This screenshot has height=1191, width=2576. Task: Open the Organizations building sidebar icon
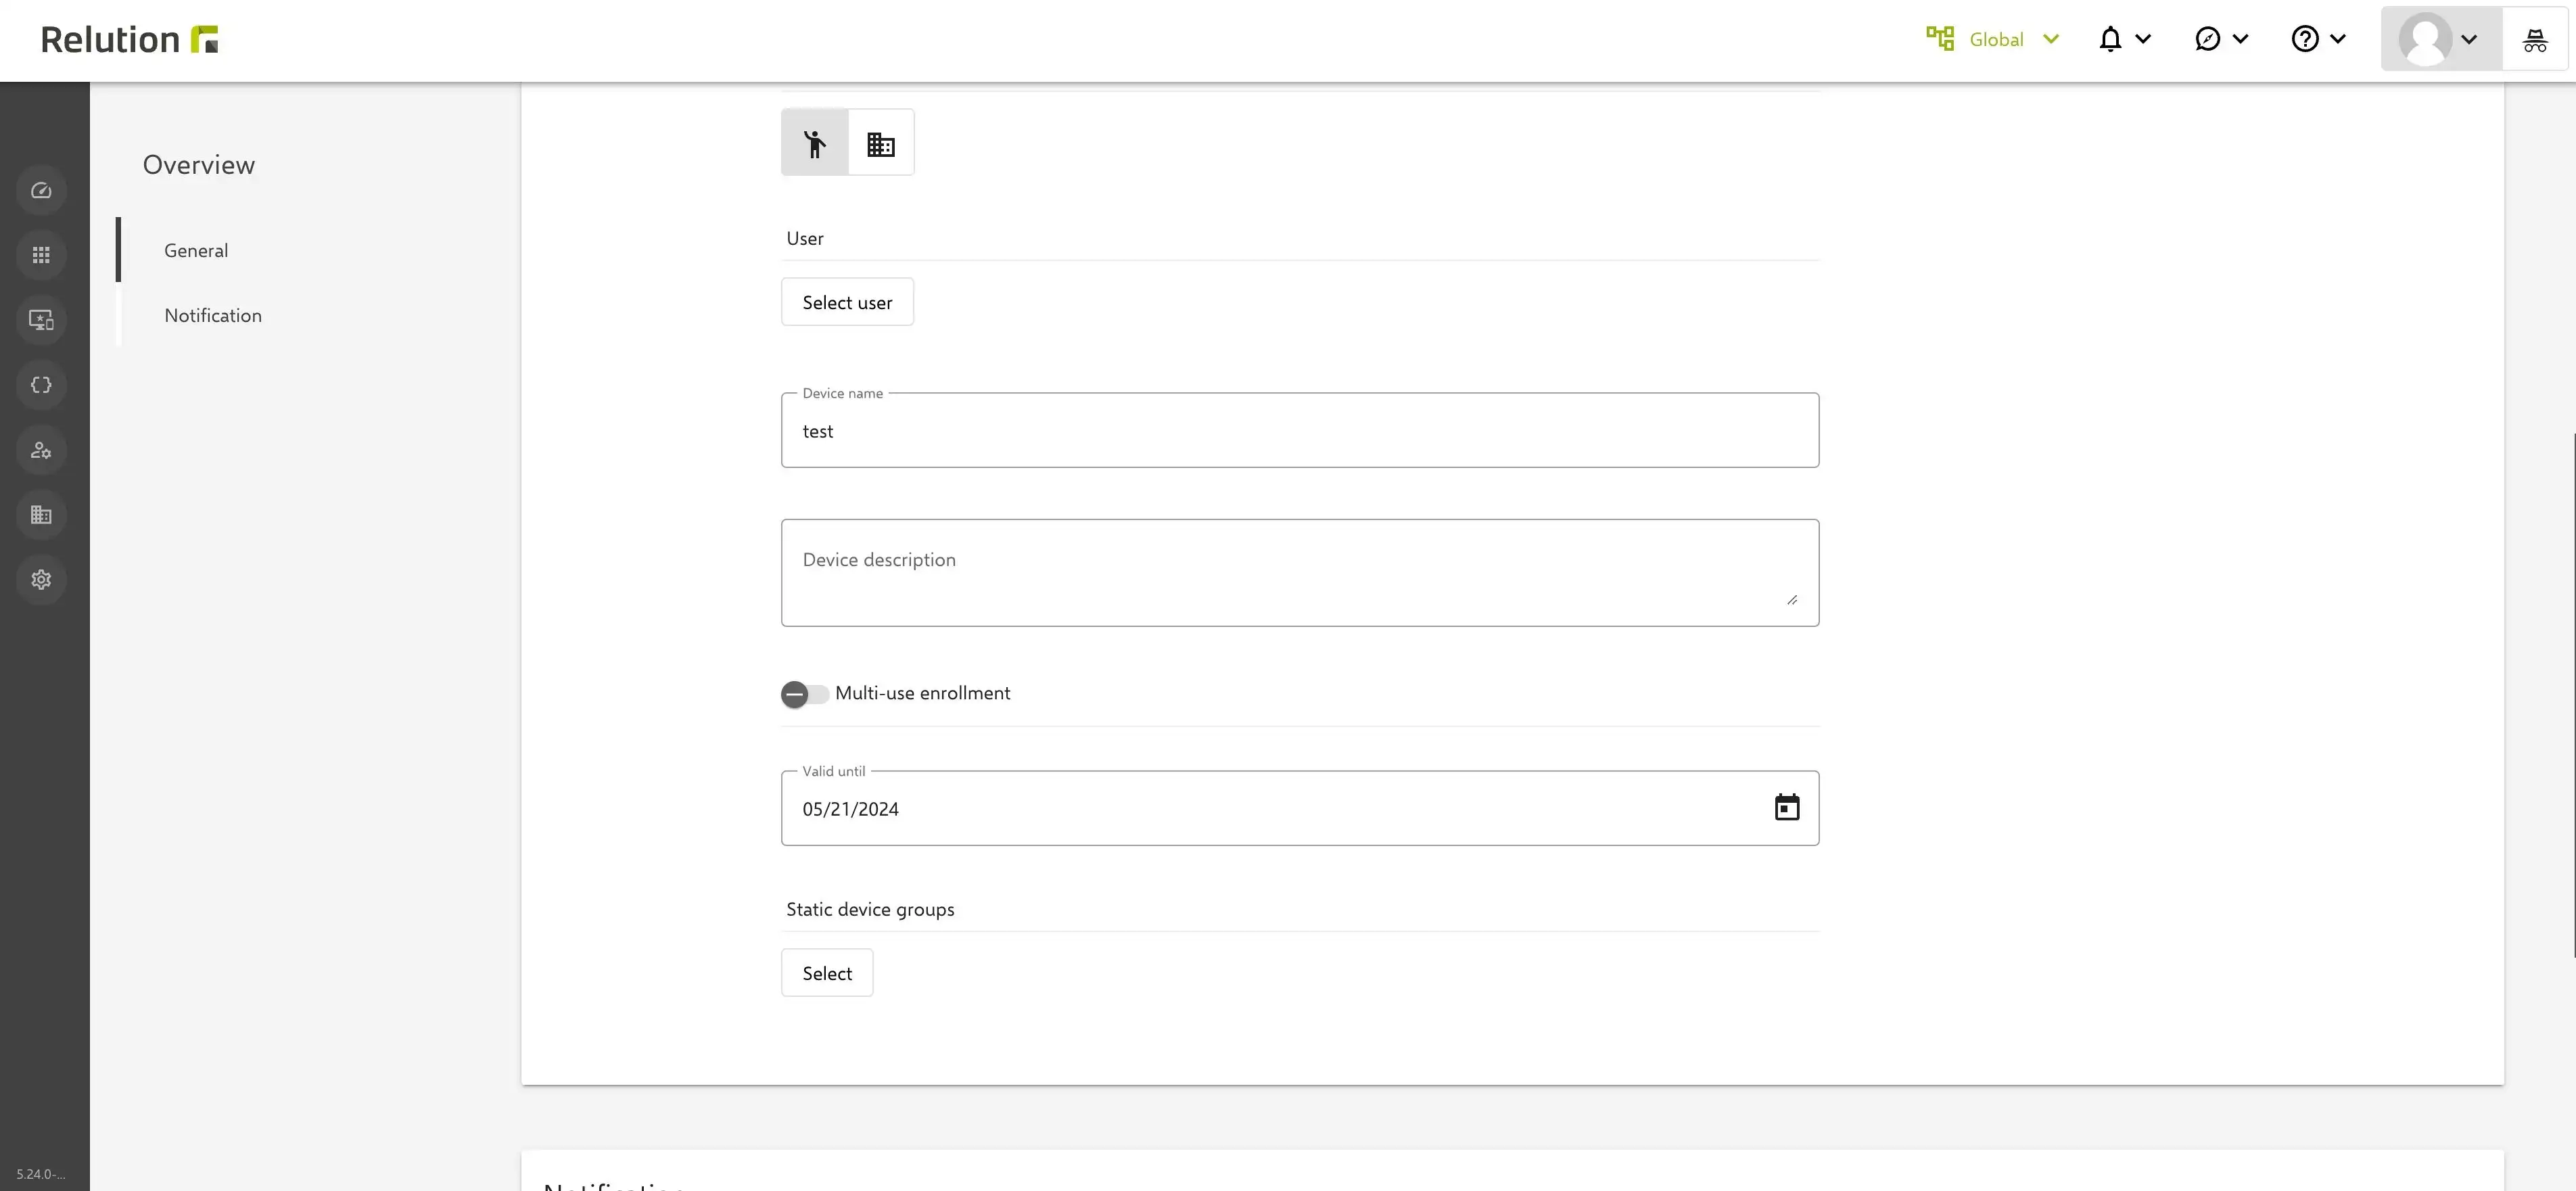tap(41, 515)
